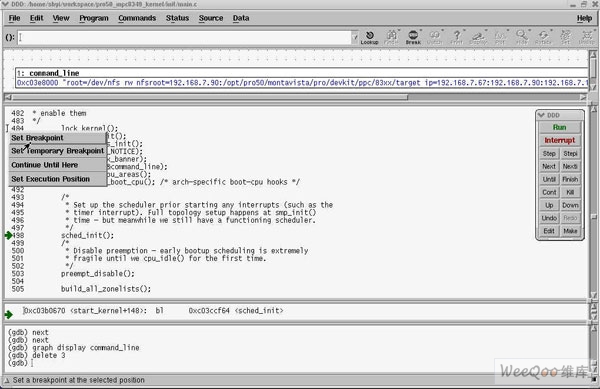Viewport: 600px width, 389px height.
Task: Click the Plot toolbar icon
Action: (500, 37)
